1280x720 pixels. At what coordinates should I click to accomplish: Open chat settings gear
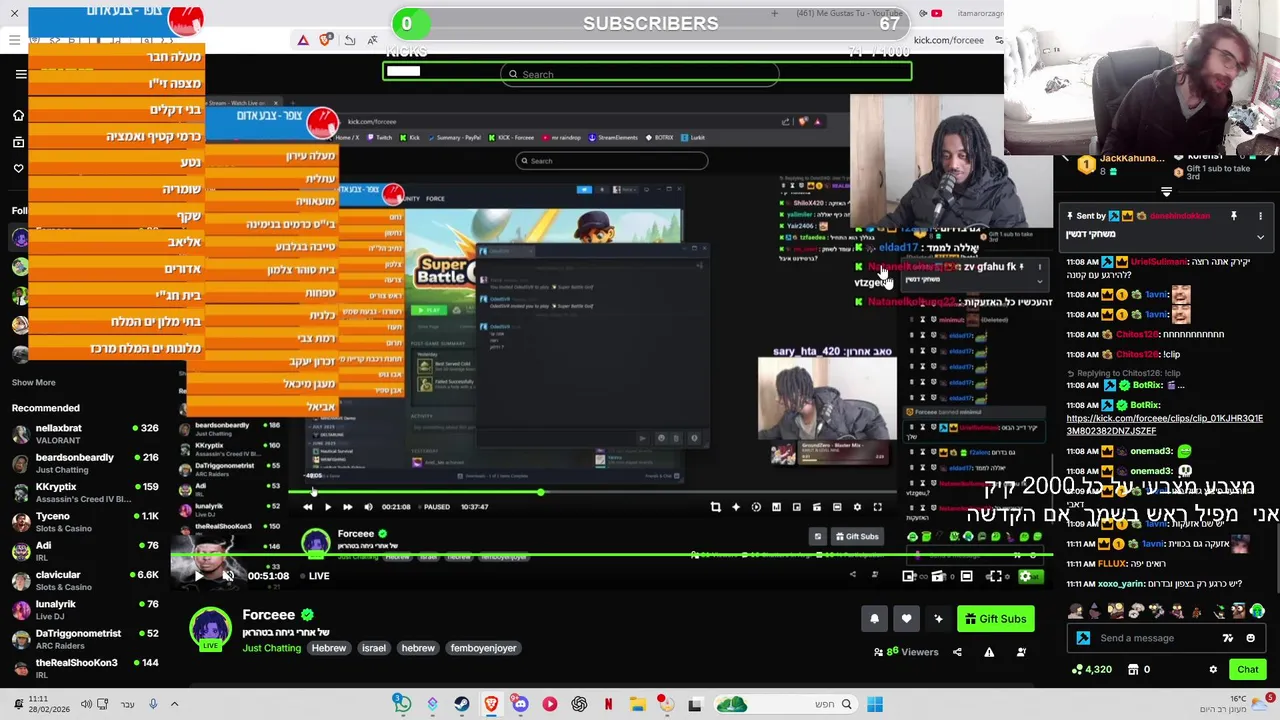[1213, 670]
